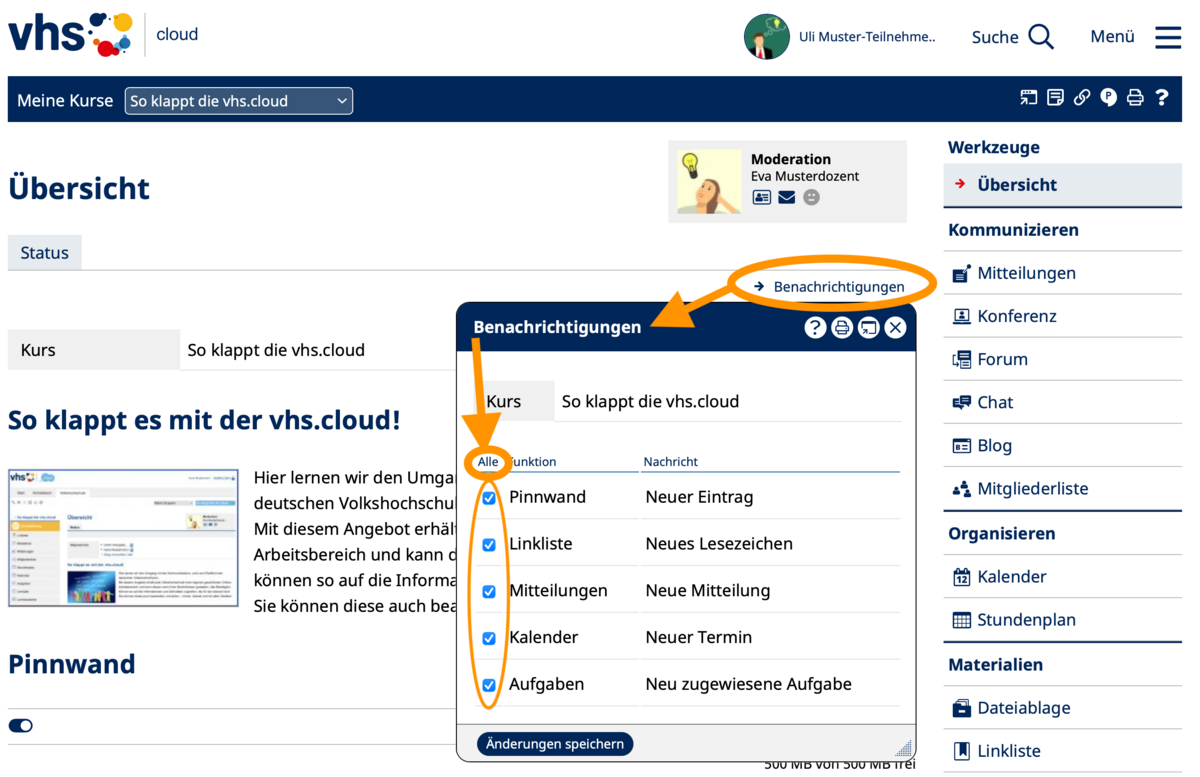Viewport: 1200px width, 777px height.
Task: Click 'Neu zugewiesene Aufgabe' message text
Action: (x=749, y=684)
